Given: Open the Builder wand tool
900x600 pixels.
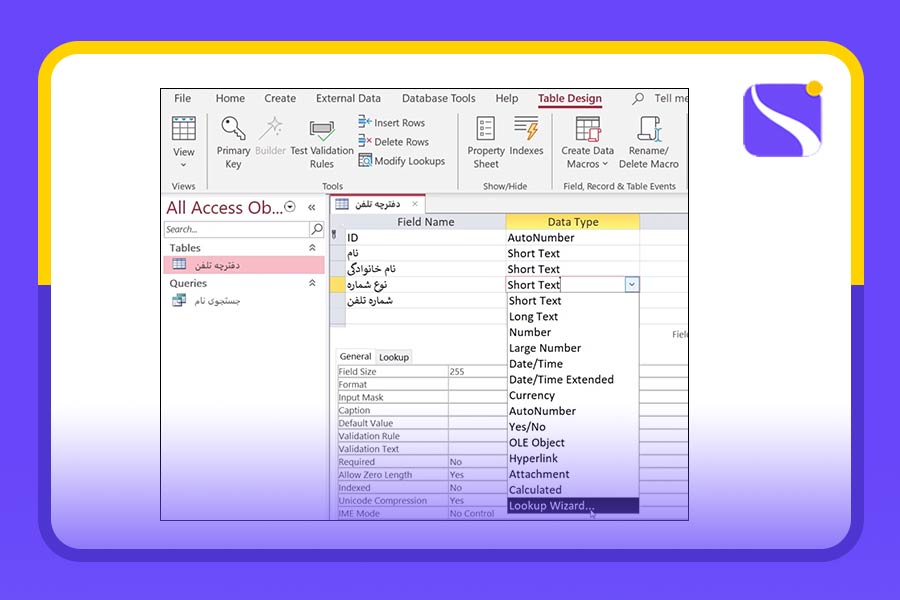Looking at the screenshot, I should tap(270, 137).
